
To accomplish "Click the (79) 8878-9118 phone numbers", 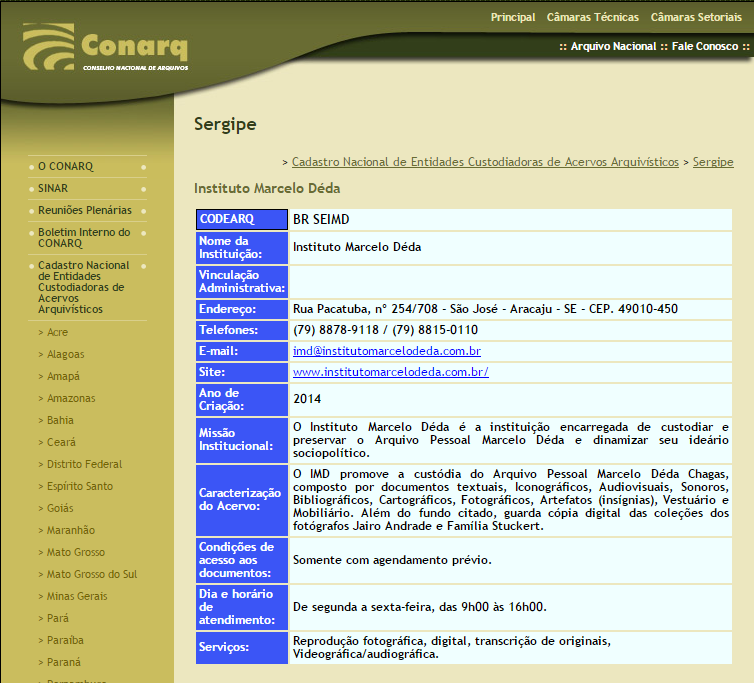I will (385, 330).
